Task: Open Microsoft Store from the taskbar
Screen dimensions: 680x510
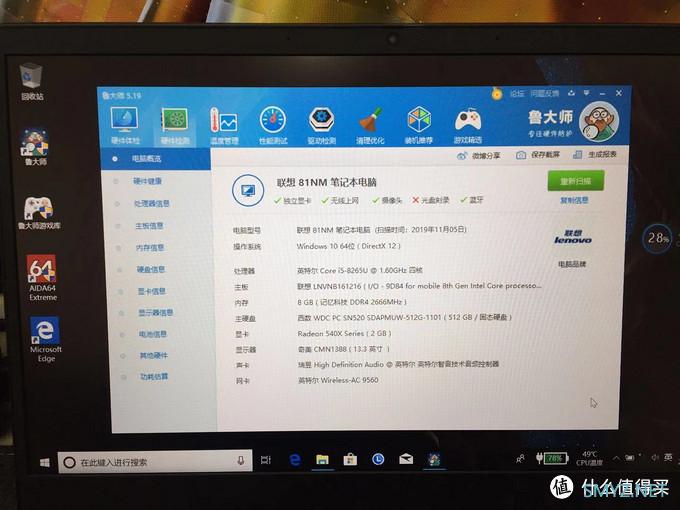Action: [350, 459]
